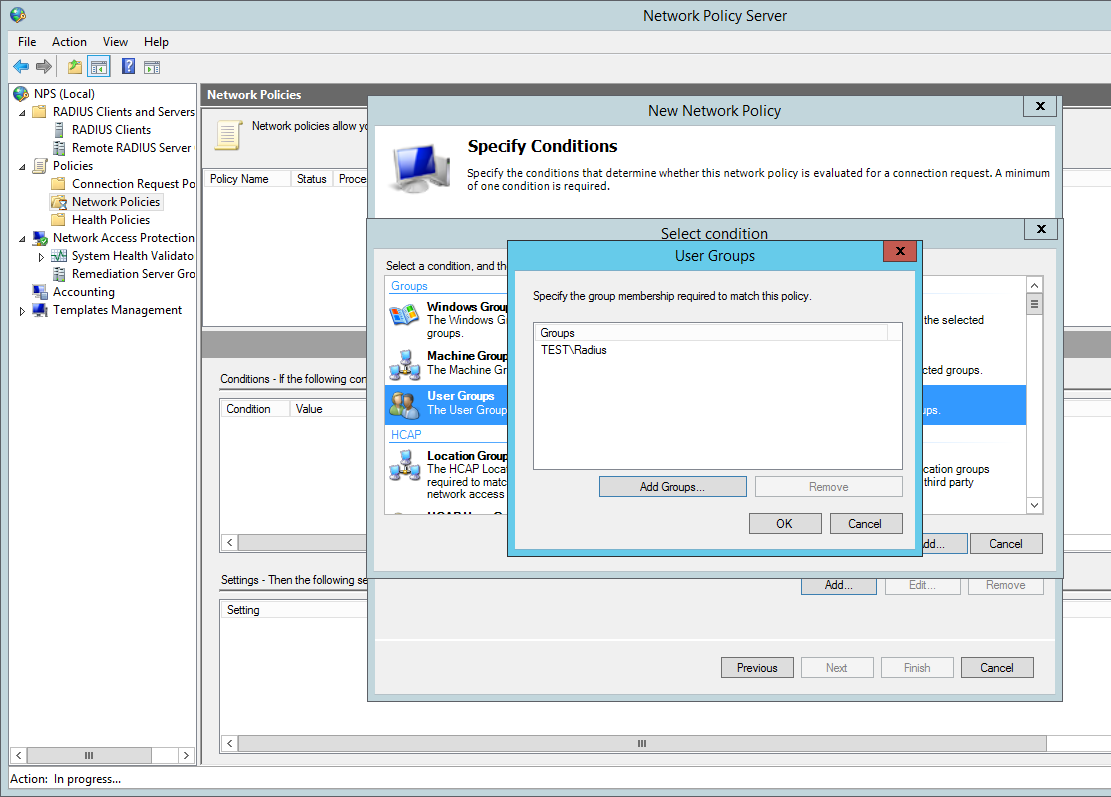1111x797 pixels.
Task: Select the TEST\Radius group entry
Action: (574, 350)
